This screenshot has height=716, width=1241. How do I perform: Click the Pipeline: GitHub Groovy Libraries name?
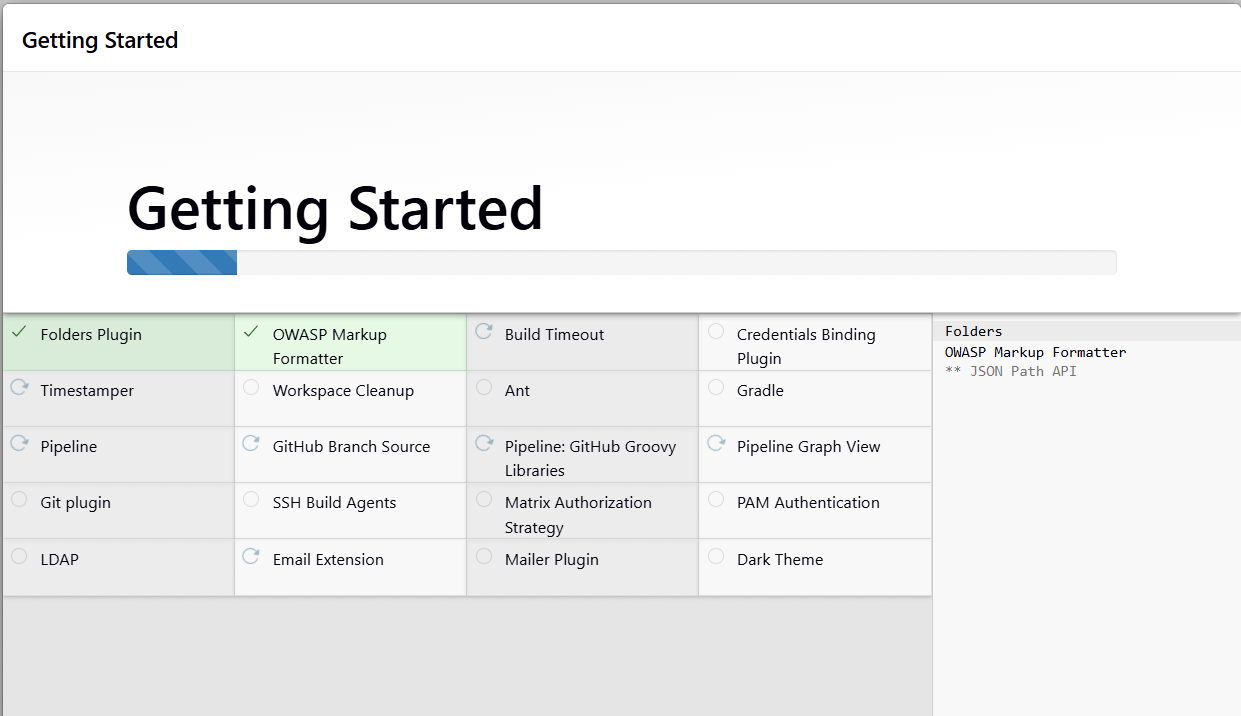click(590, 459)
